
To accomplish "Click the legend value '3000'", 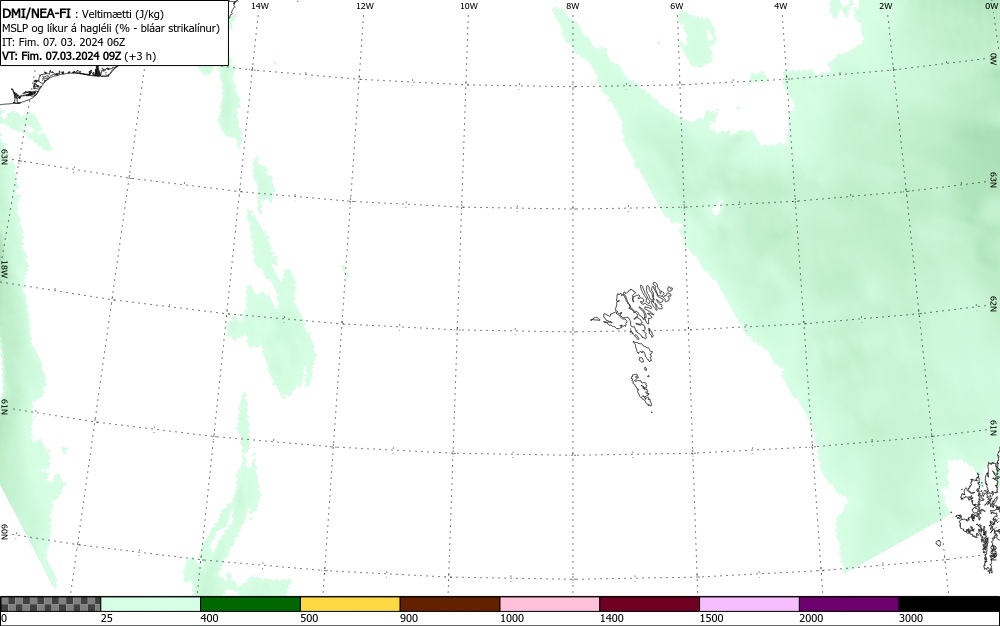I will pos(911,618).
